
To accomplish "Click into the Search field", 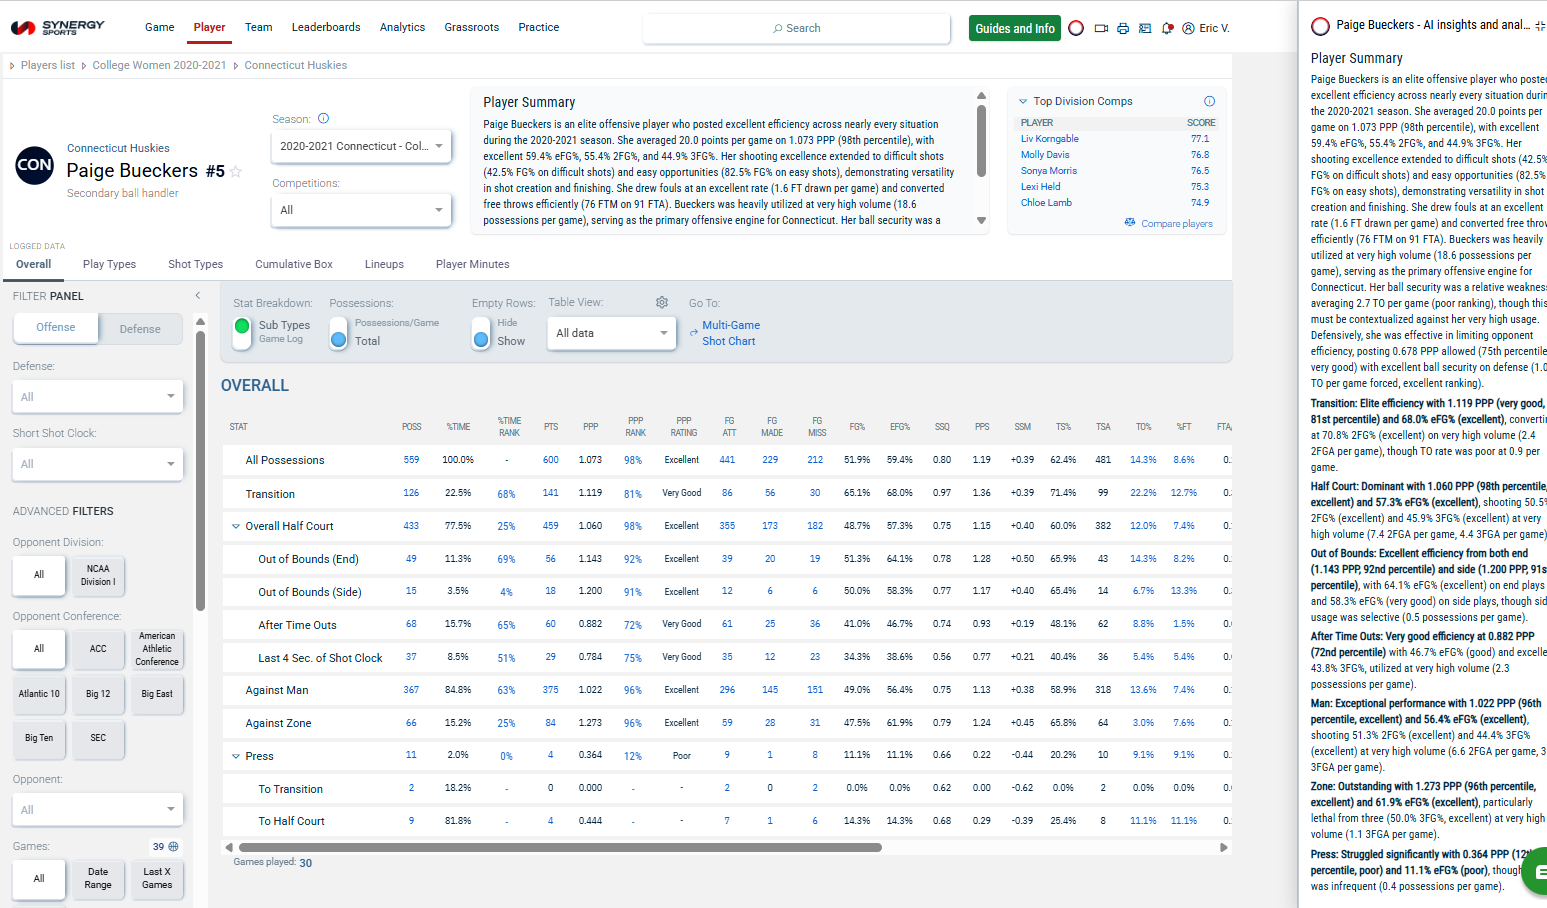I will point(796,28).
